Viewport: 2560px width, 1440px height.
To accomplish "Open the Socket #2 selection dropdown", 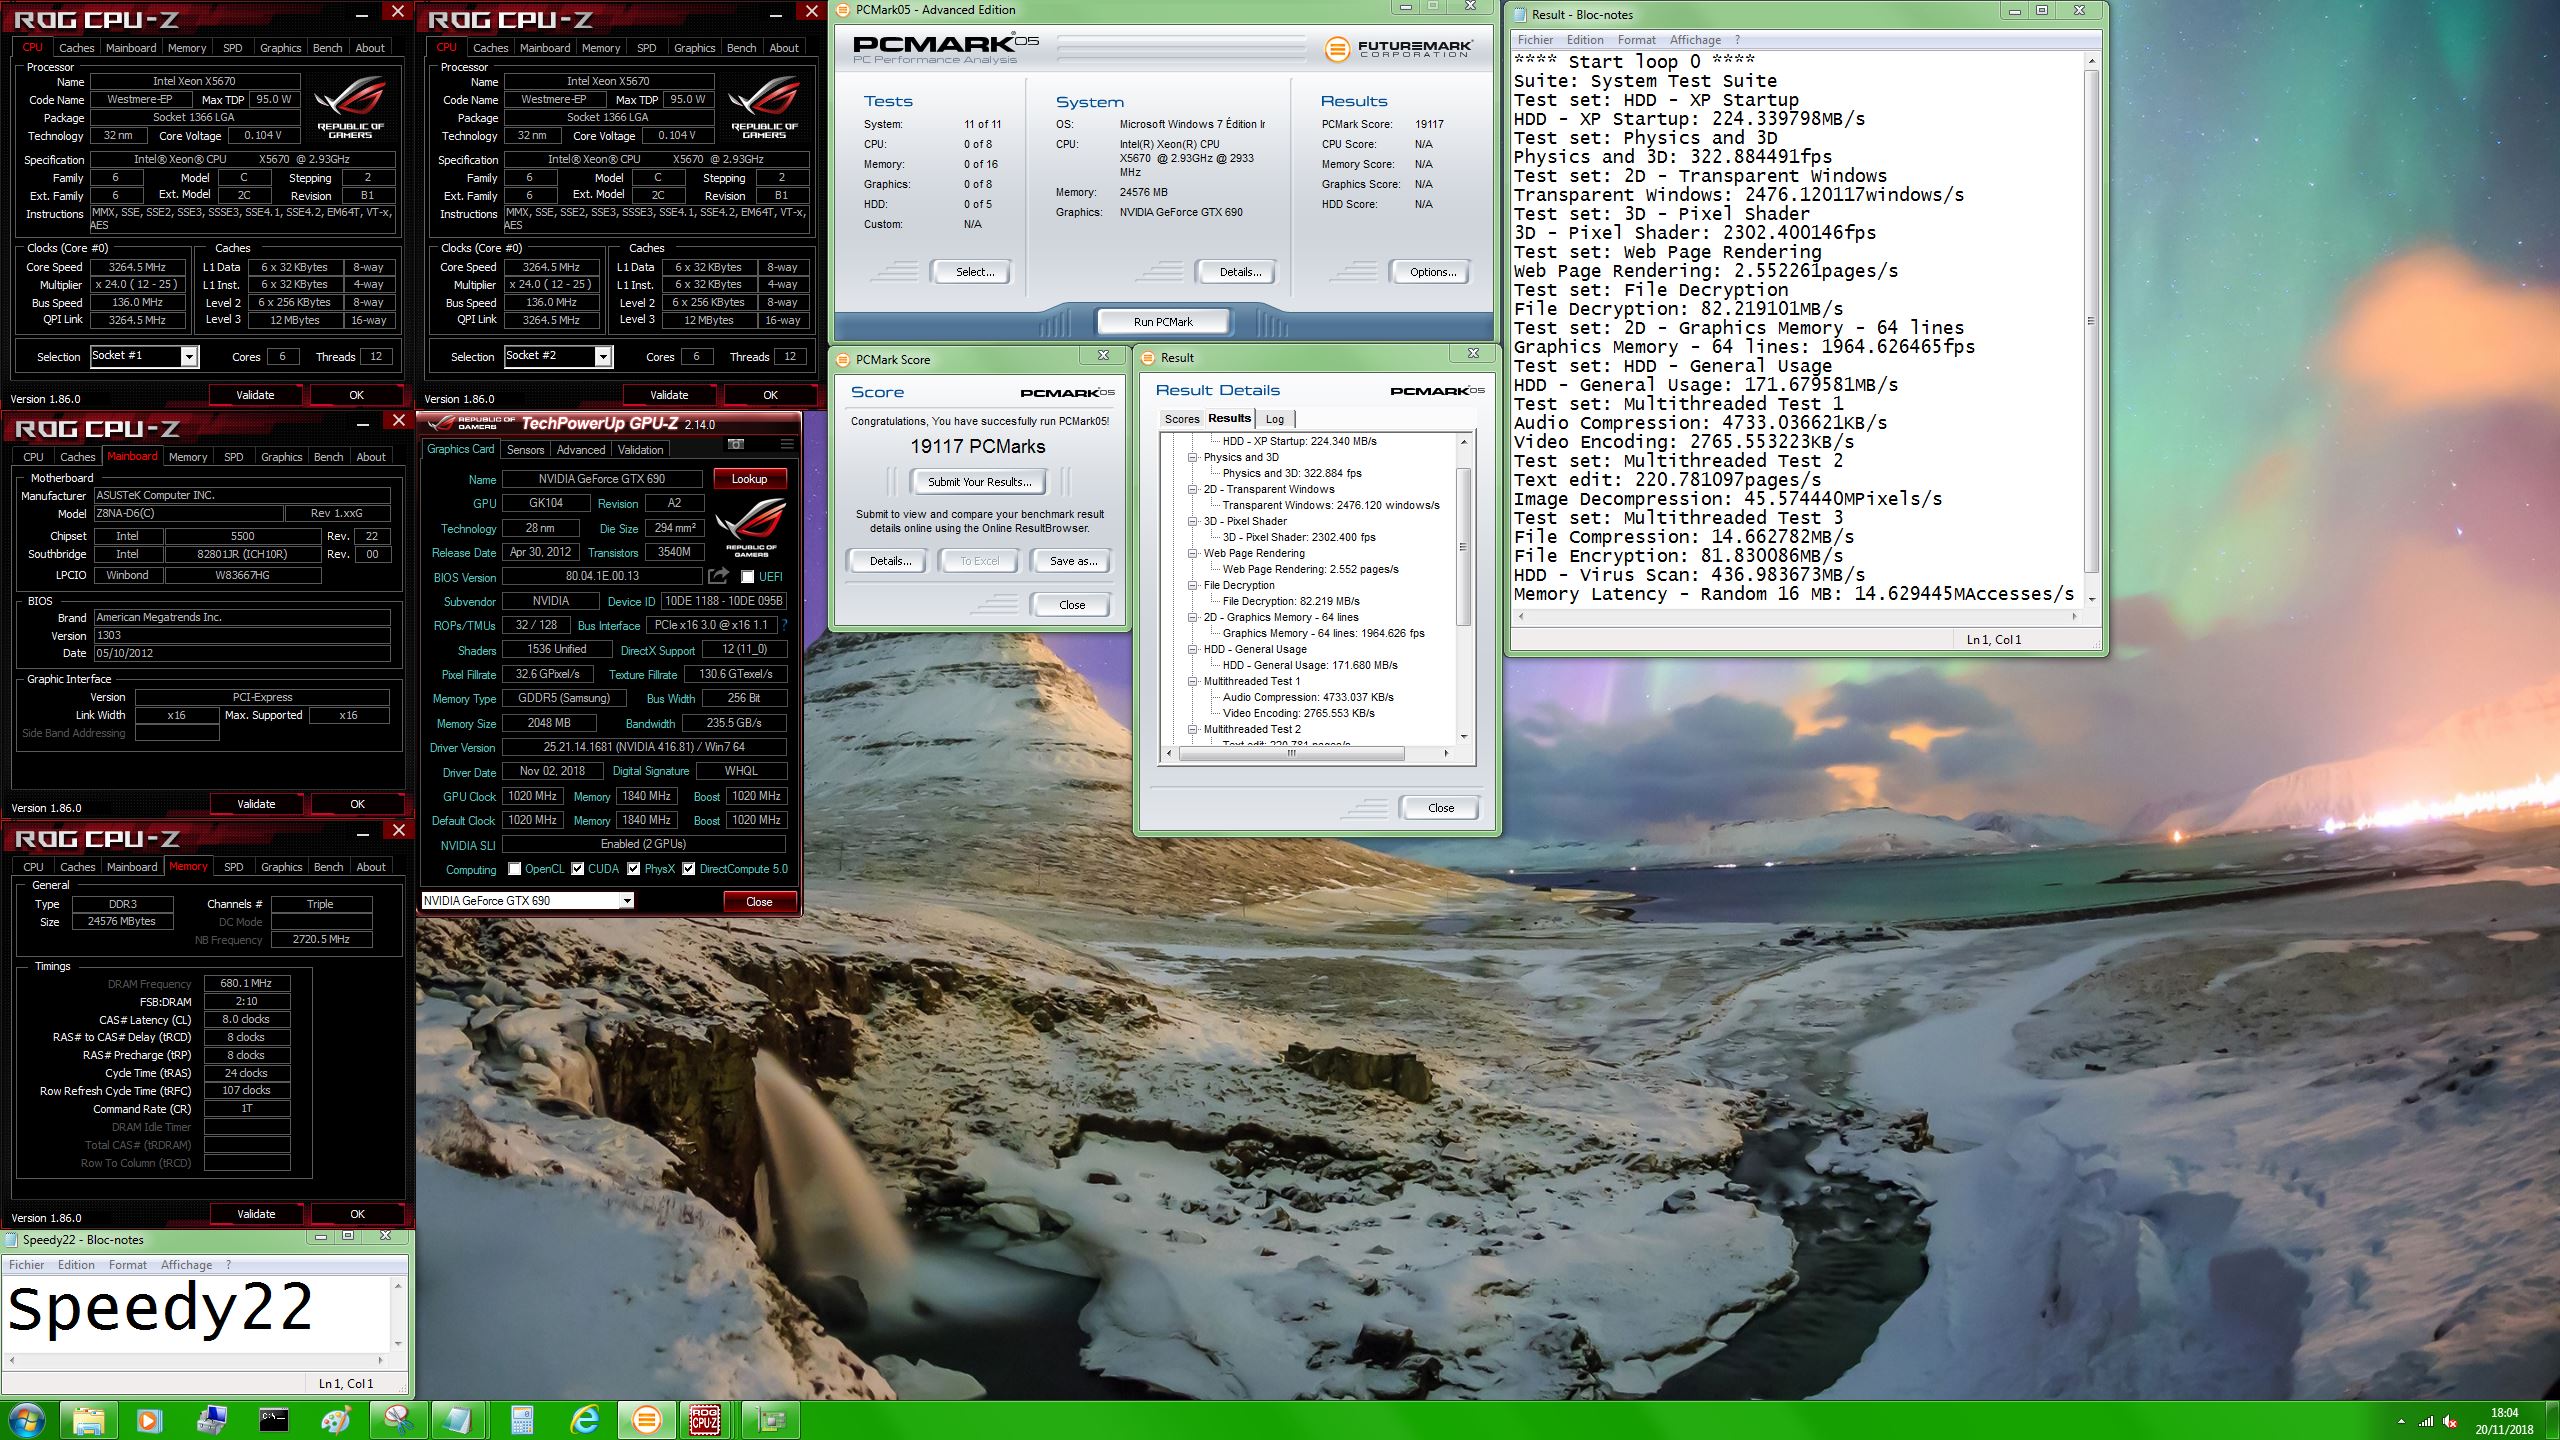I will click(x=602, y=356).
